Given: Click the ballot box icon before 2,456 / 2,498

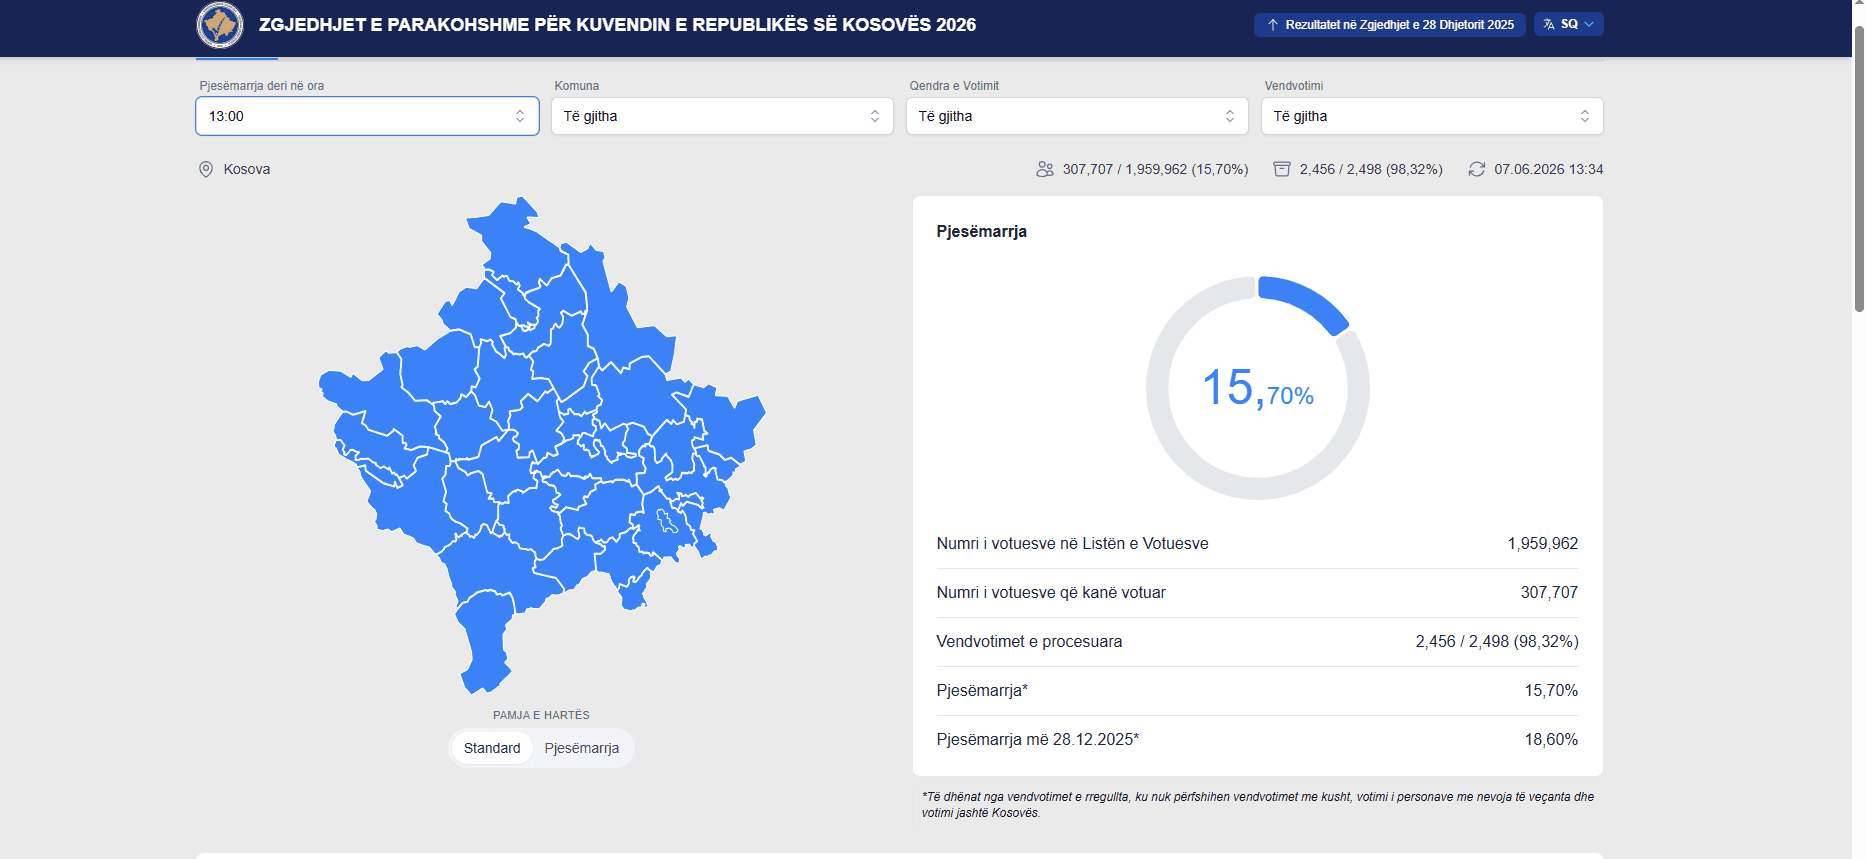Looking at the screenshot, I should click(x=1282, y=169).
